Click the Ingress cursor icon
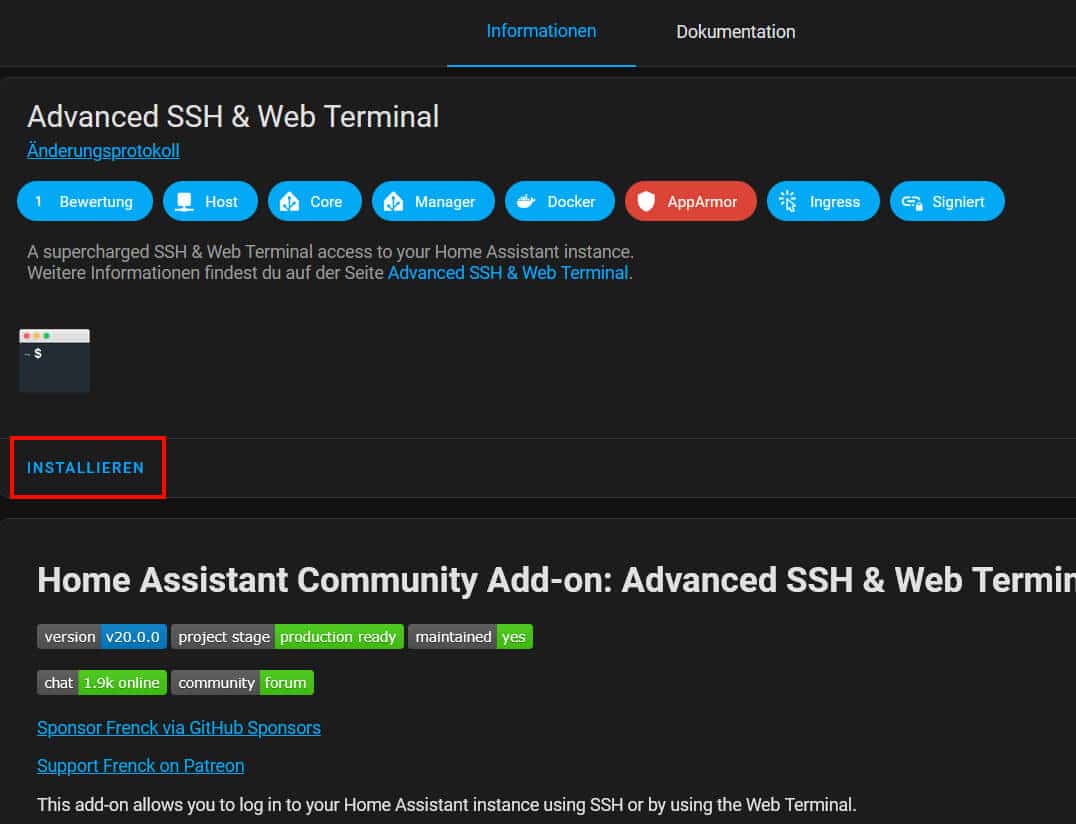 [x=788, y=202]
